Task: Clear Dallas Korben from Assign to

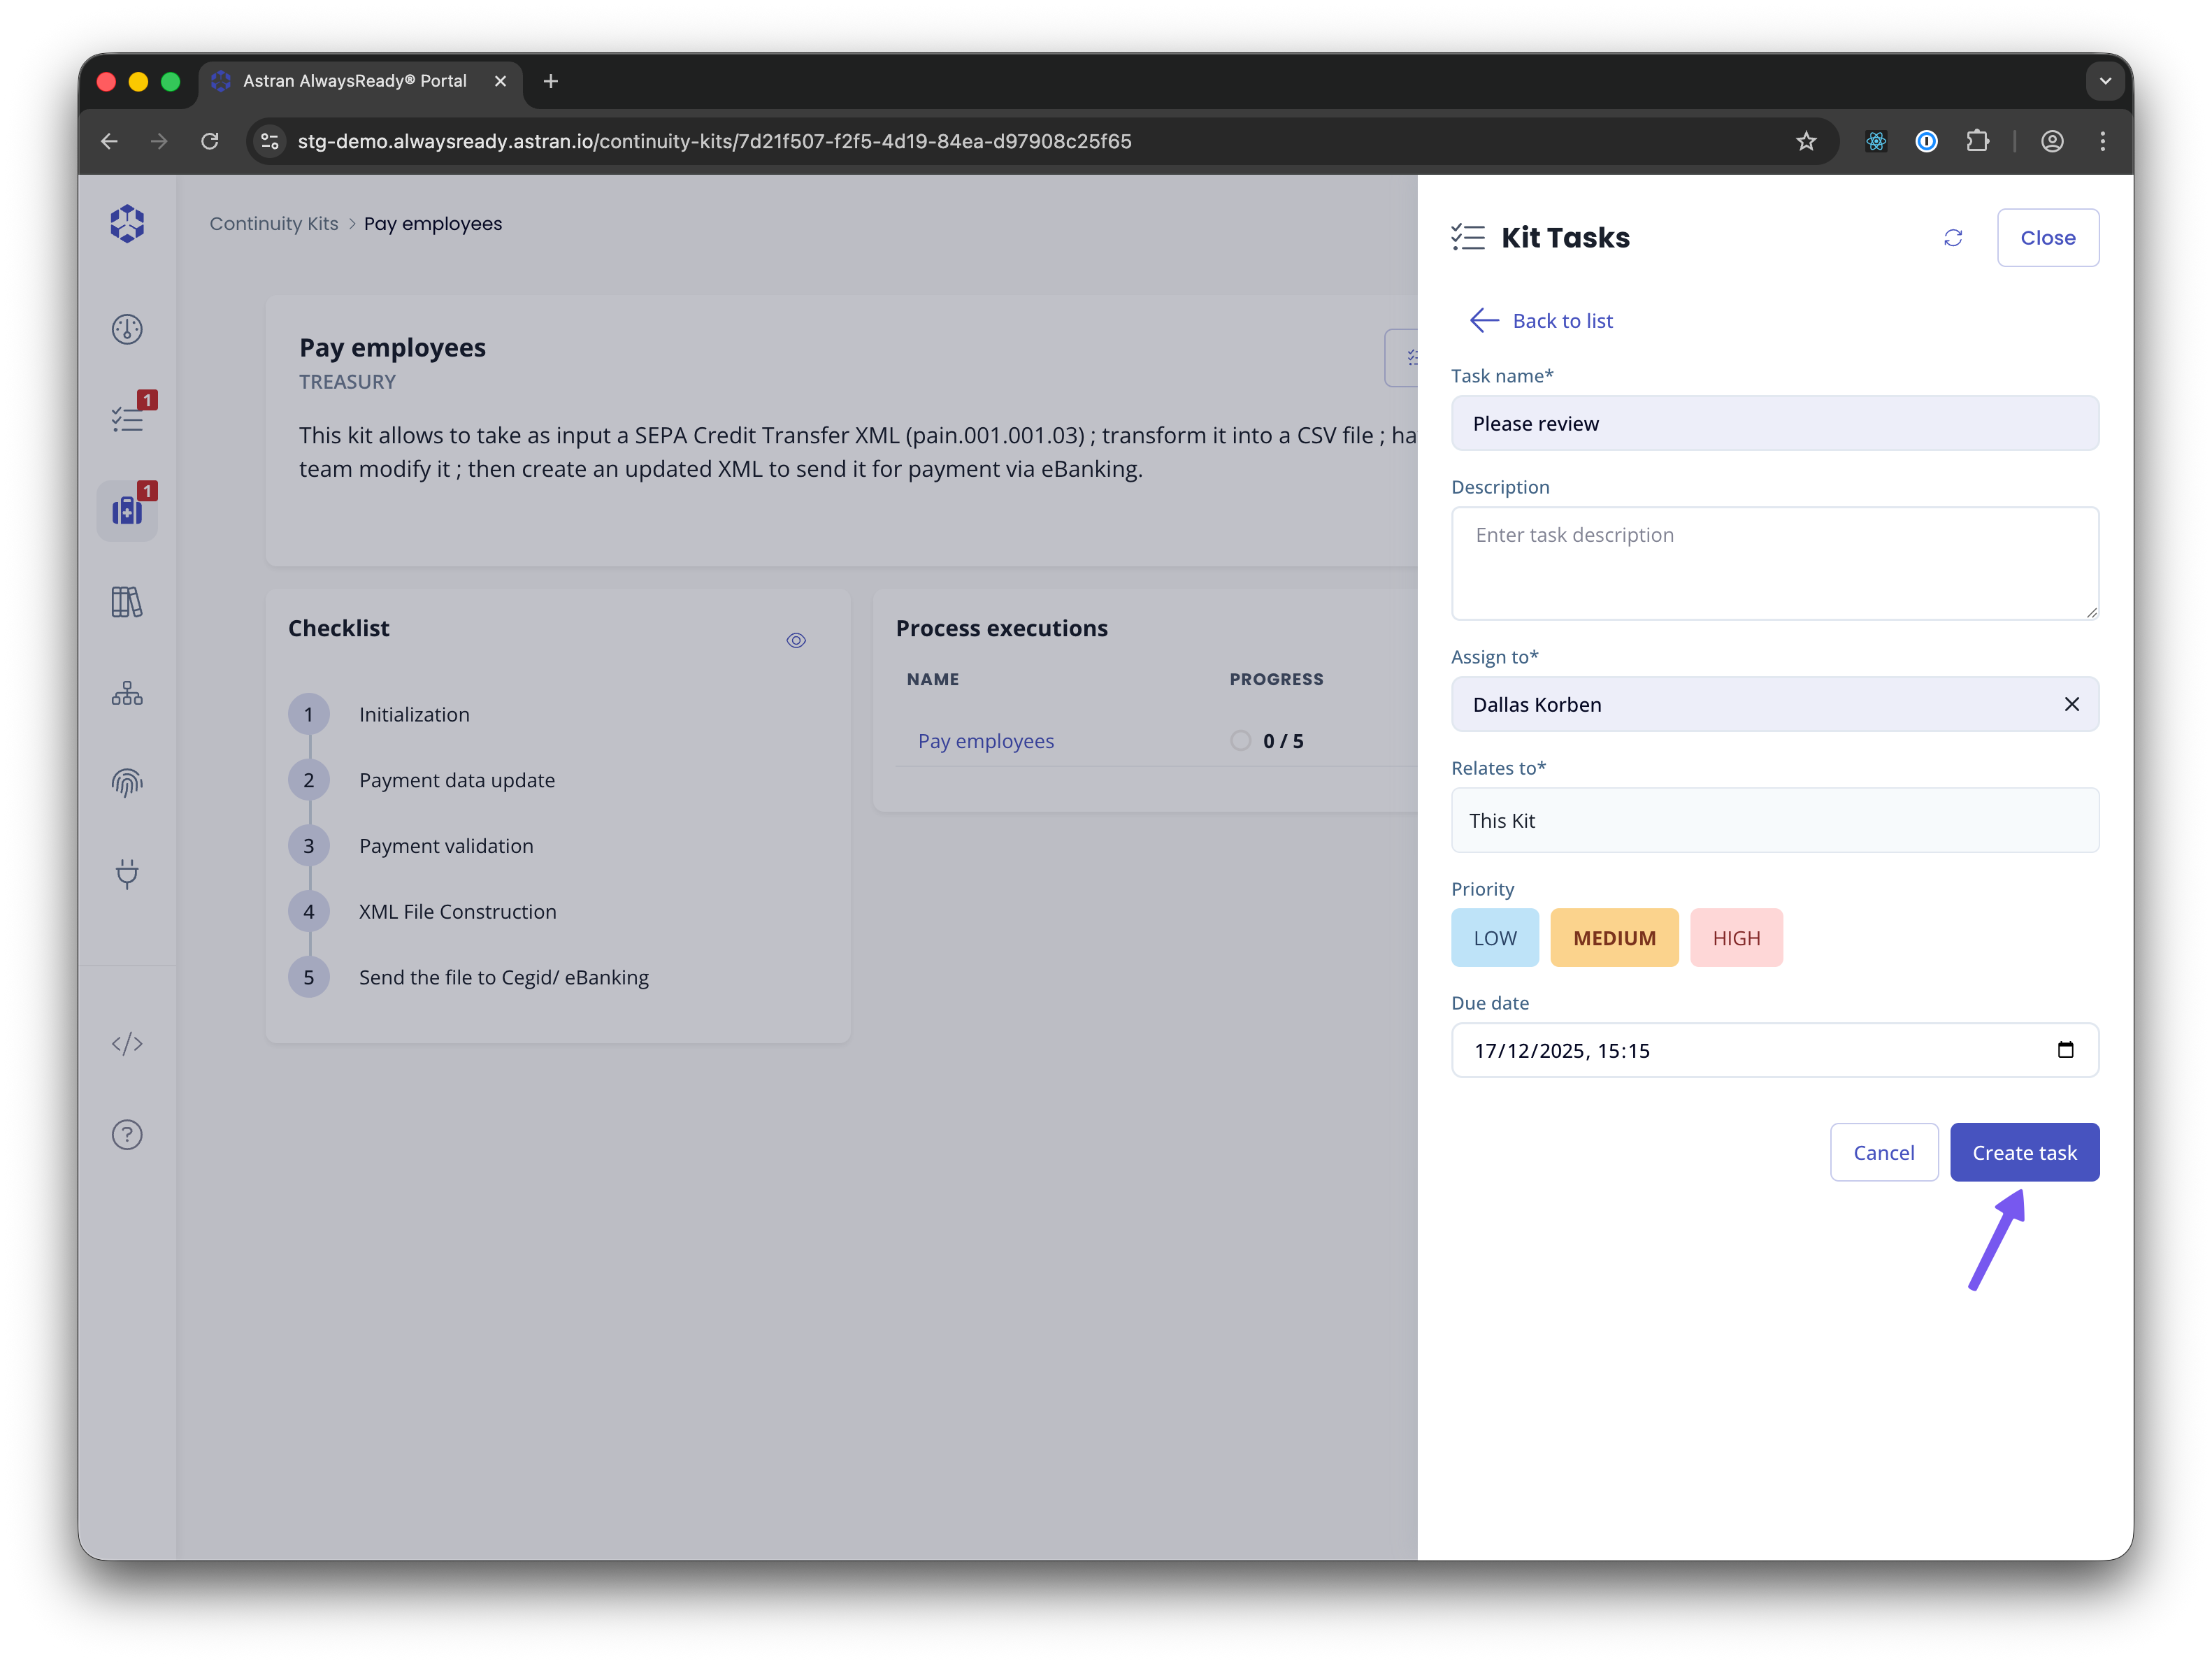Action: coord(2071,705)
